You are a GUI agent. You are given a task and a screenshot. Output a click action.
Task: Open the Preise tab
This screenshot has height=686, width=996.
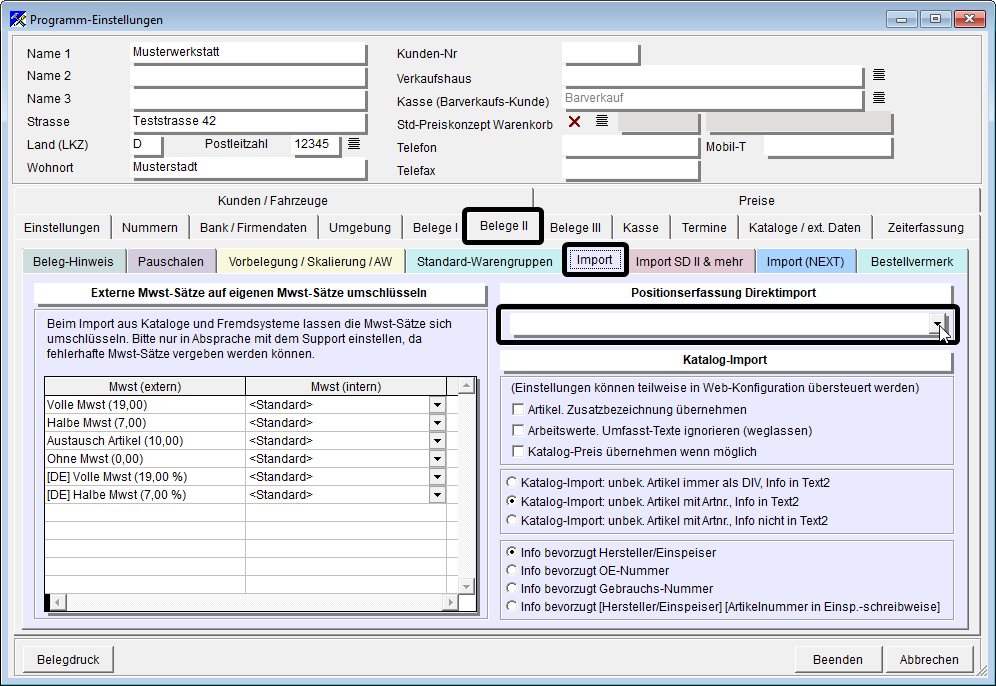(x=757, y=201)
